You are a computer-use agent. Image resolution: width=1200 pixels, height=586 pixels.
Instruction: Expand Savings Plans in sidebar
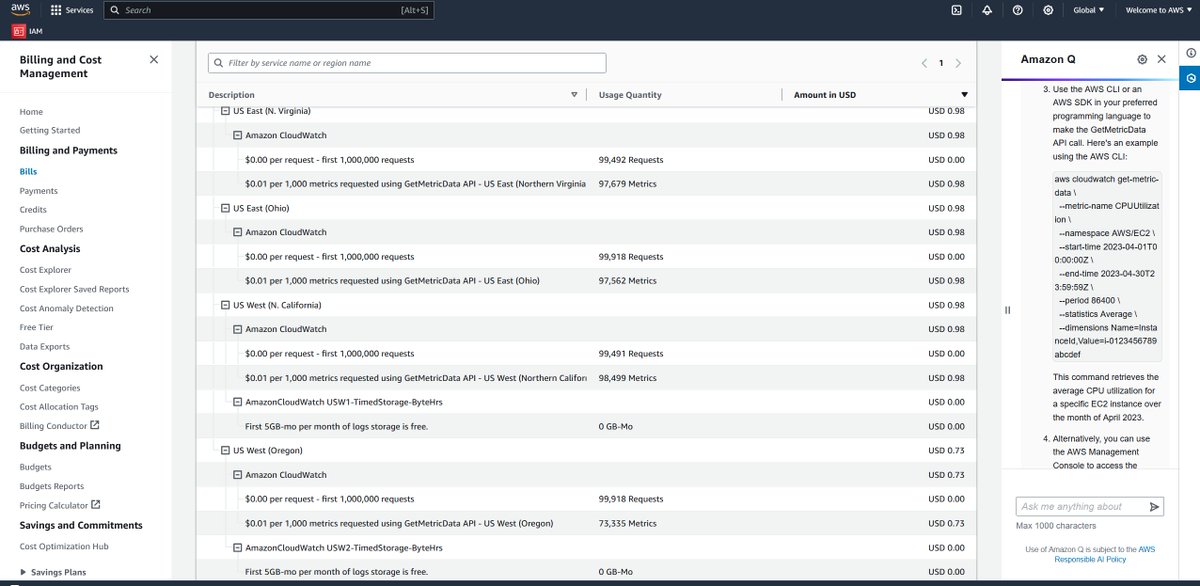(23, 572)
